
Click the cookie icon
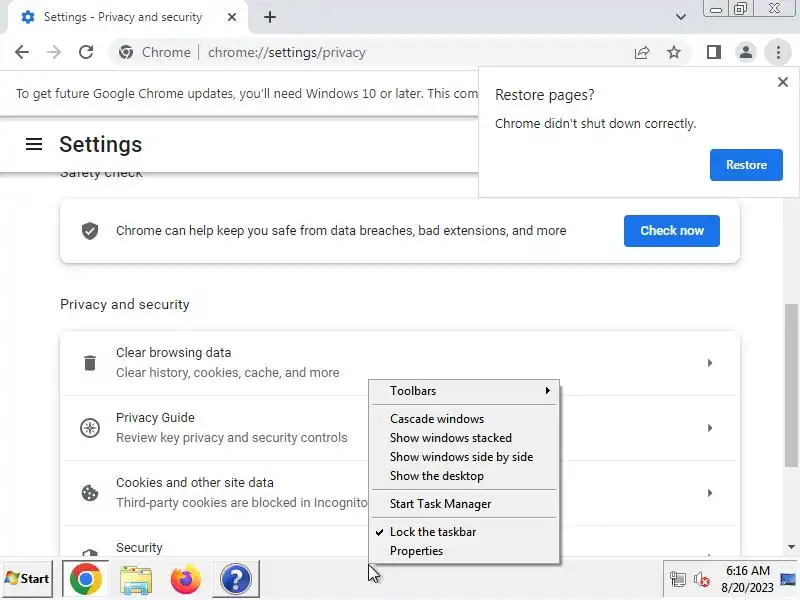(90, 493)
